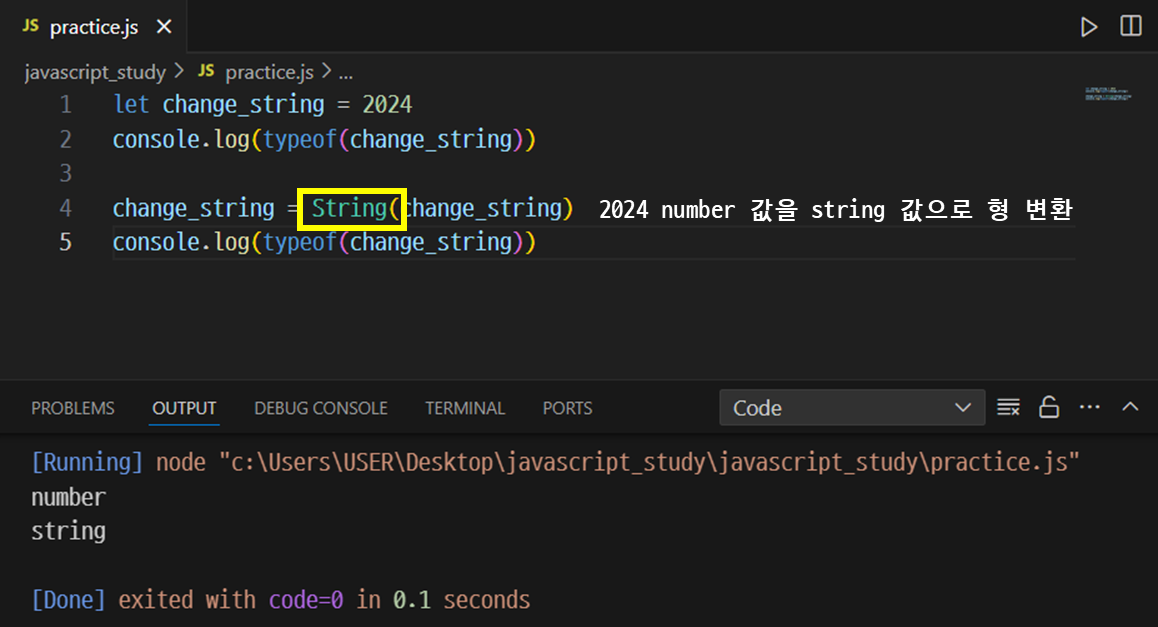Screen dimensions: 1158x627
Task: Click 'typeof' on line 2
Action: [300, 140]
